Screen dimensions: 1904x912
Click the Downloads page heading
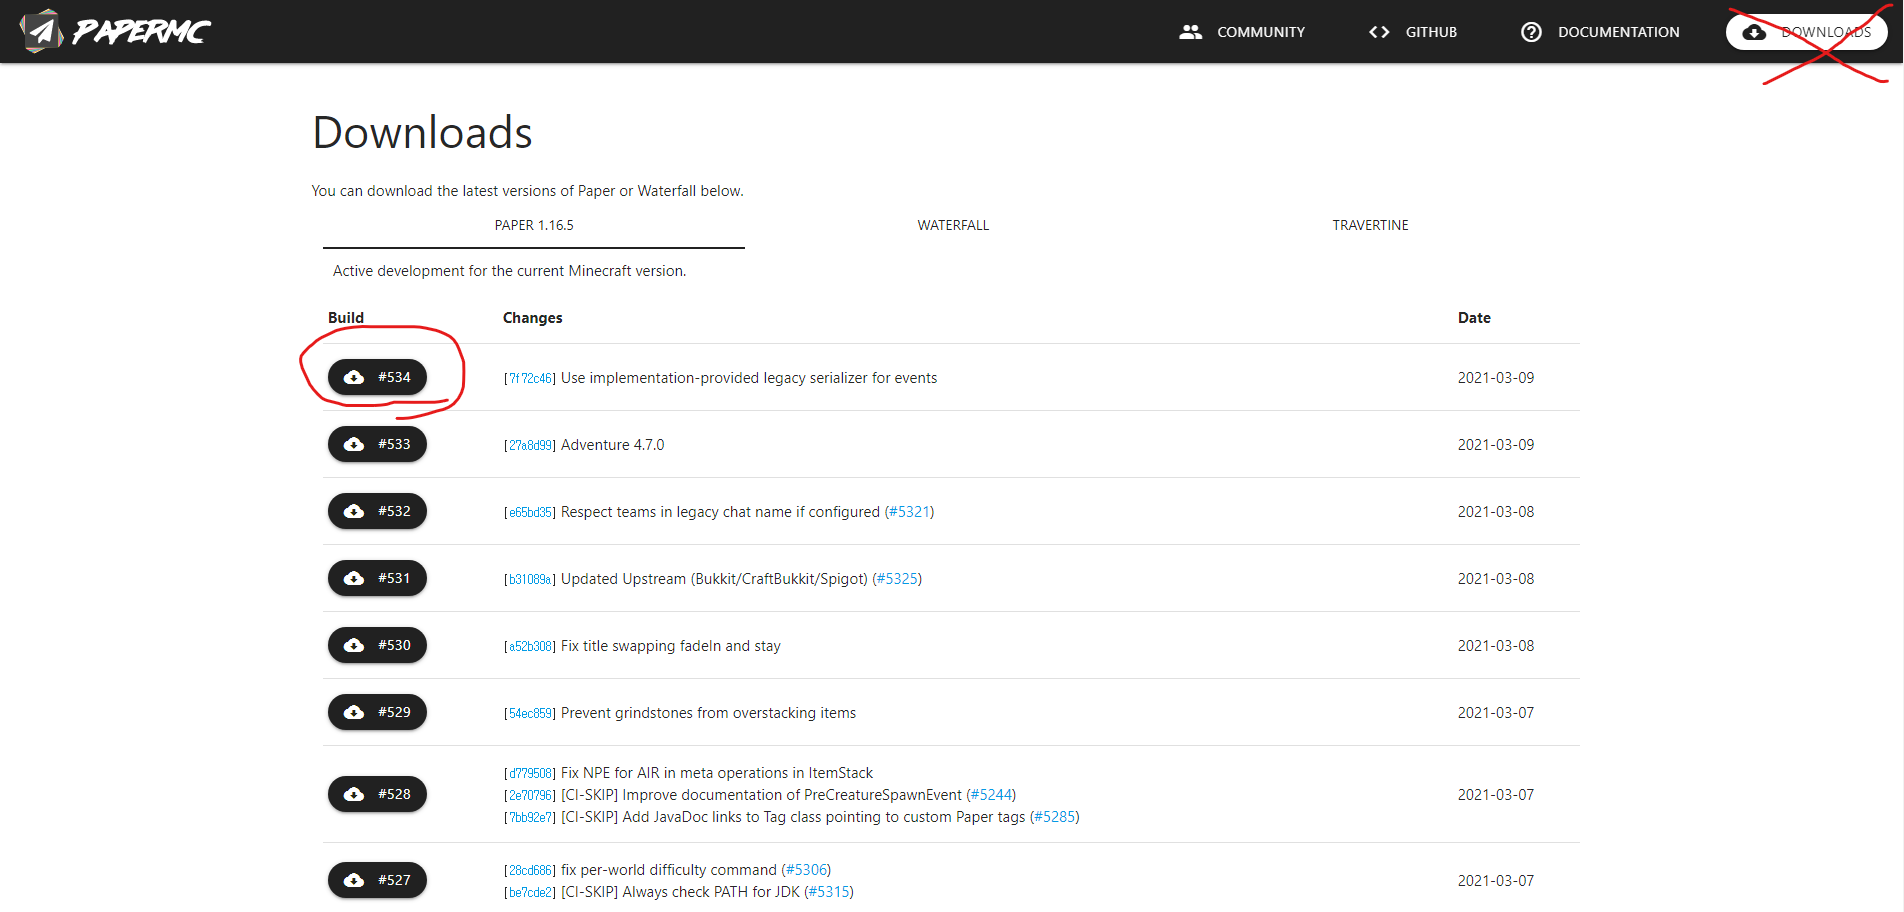click(422, 133)
